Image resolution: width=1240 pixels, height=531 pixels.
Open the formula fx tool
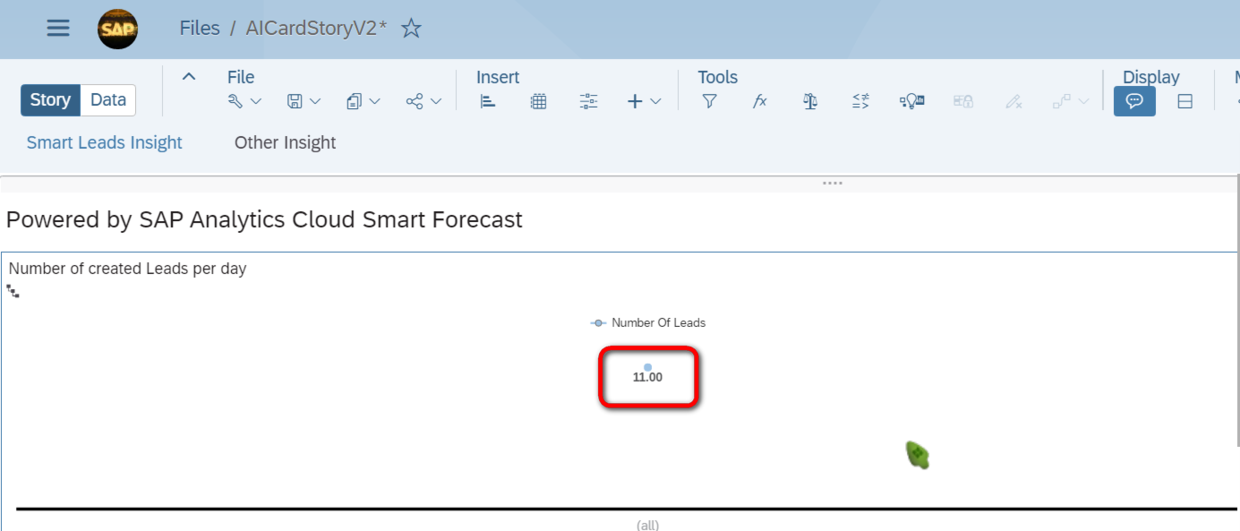pos(760,101)
